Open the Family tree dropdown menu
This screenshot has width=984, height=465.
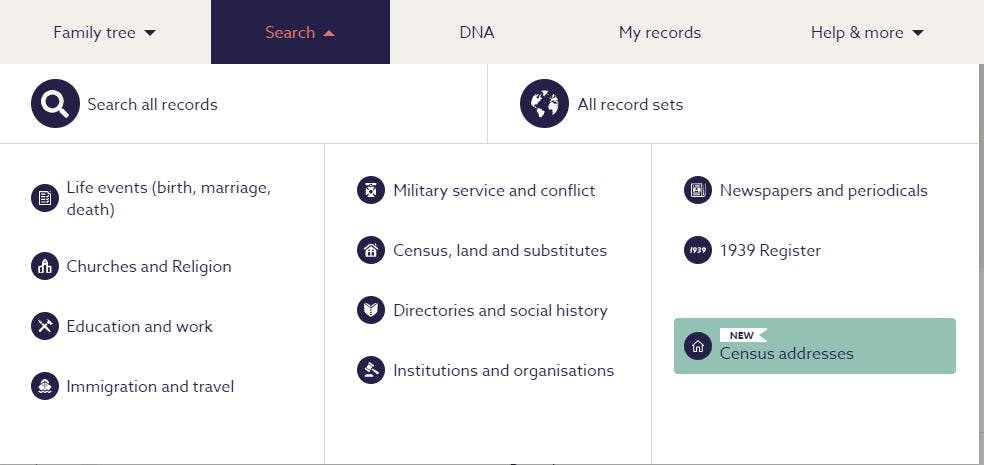click(105, 32)
